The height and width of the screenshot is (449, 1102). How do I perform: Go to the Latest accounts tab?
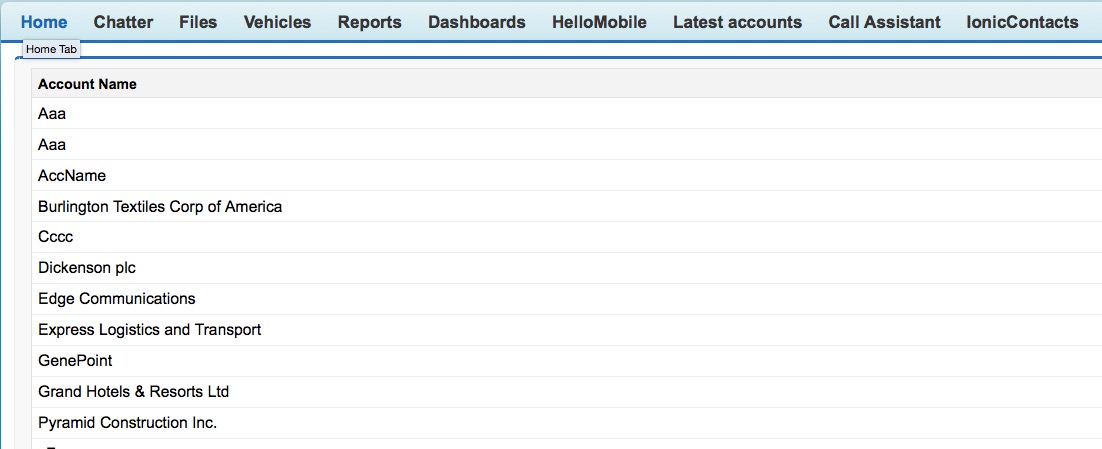click(x=737, y=22)
